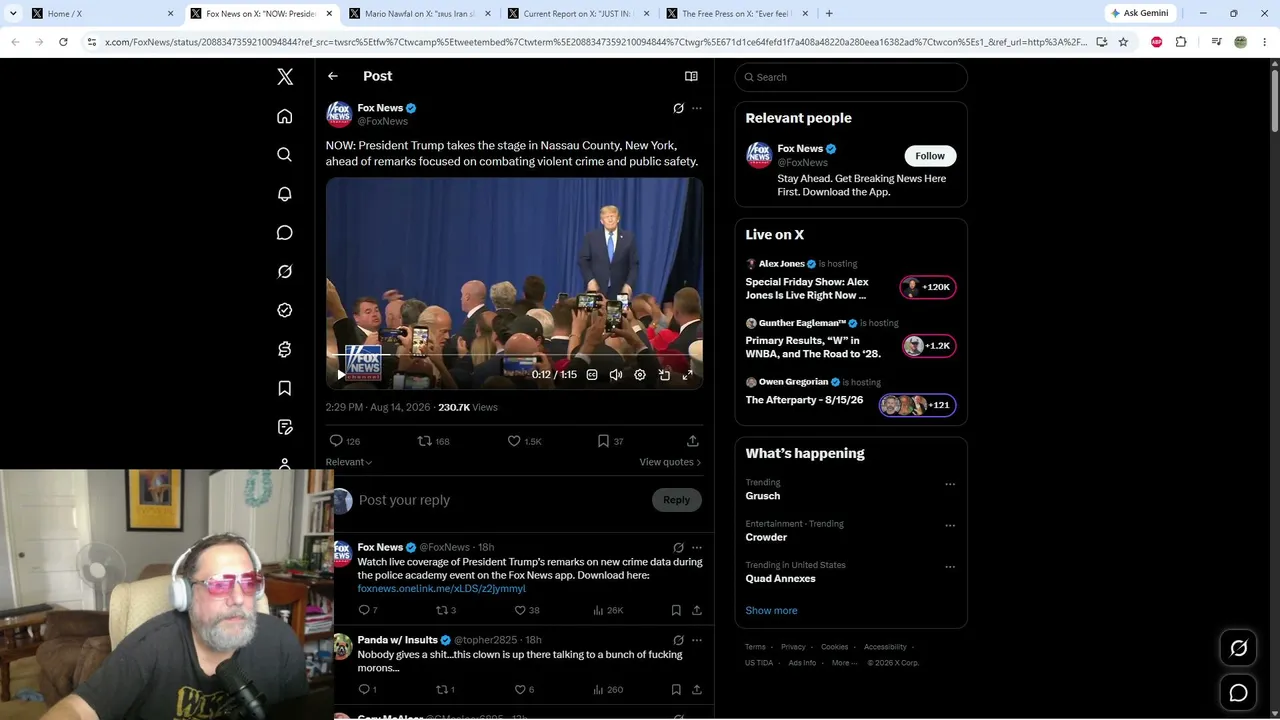Click the Post your reply field
This screenshot has width=1280, height=720.
pos(500,500)
